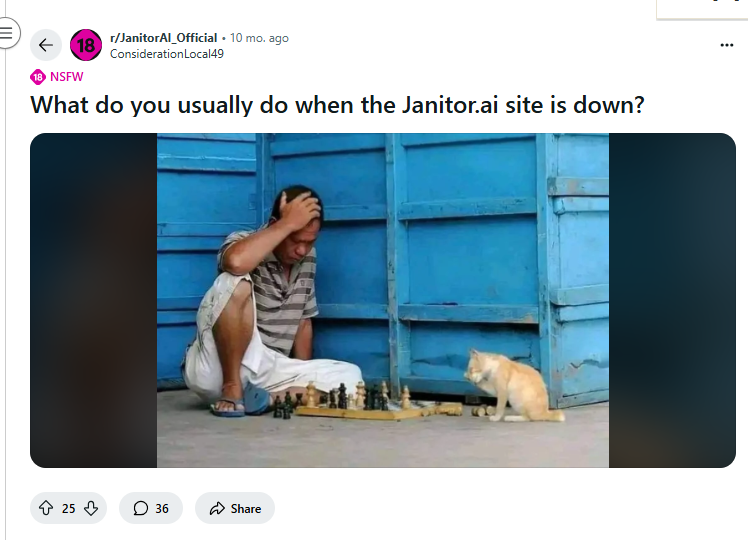Open the 36 comments section

(151, 508)
